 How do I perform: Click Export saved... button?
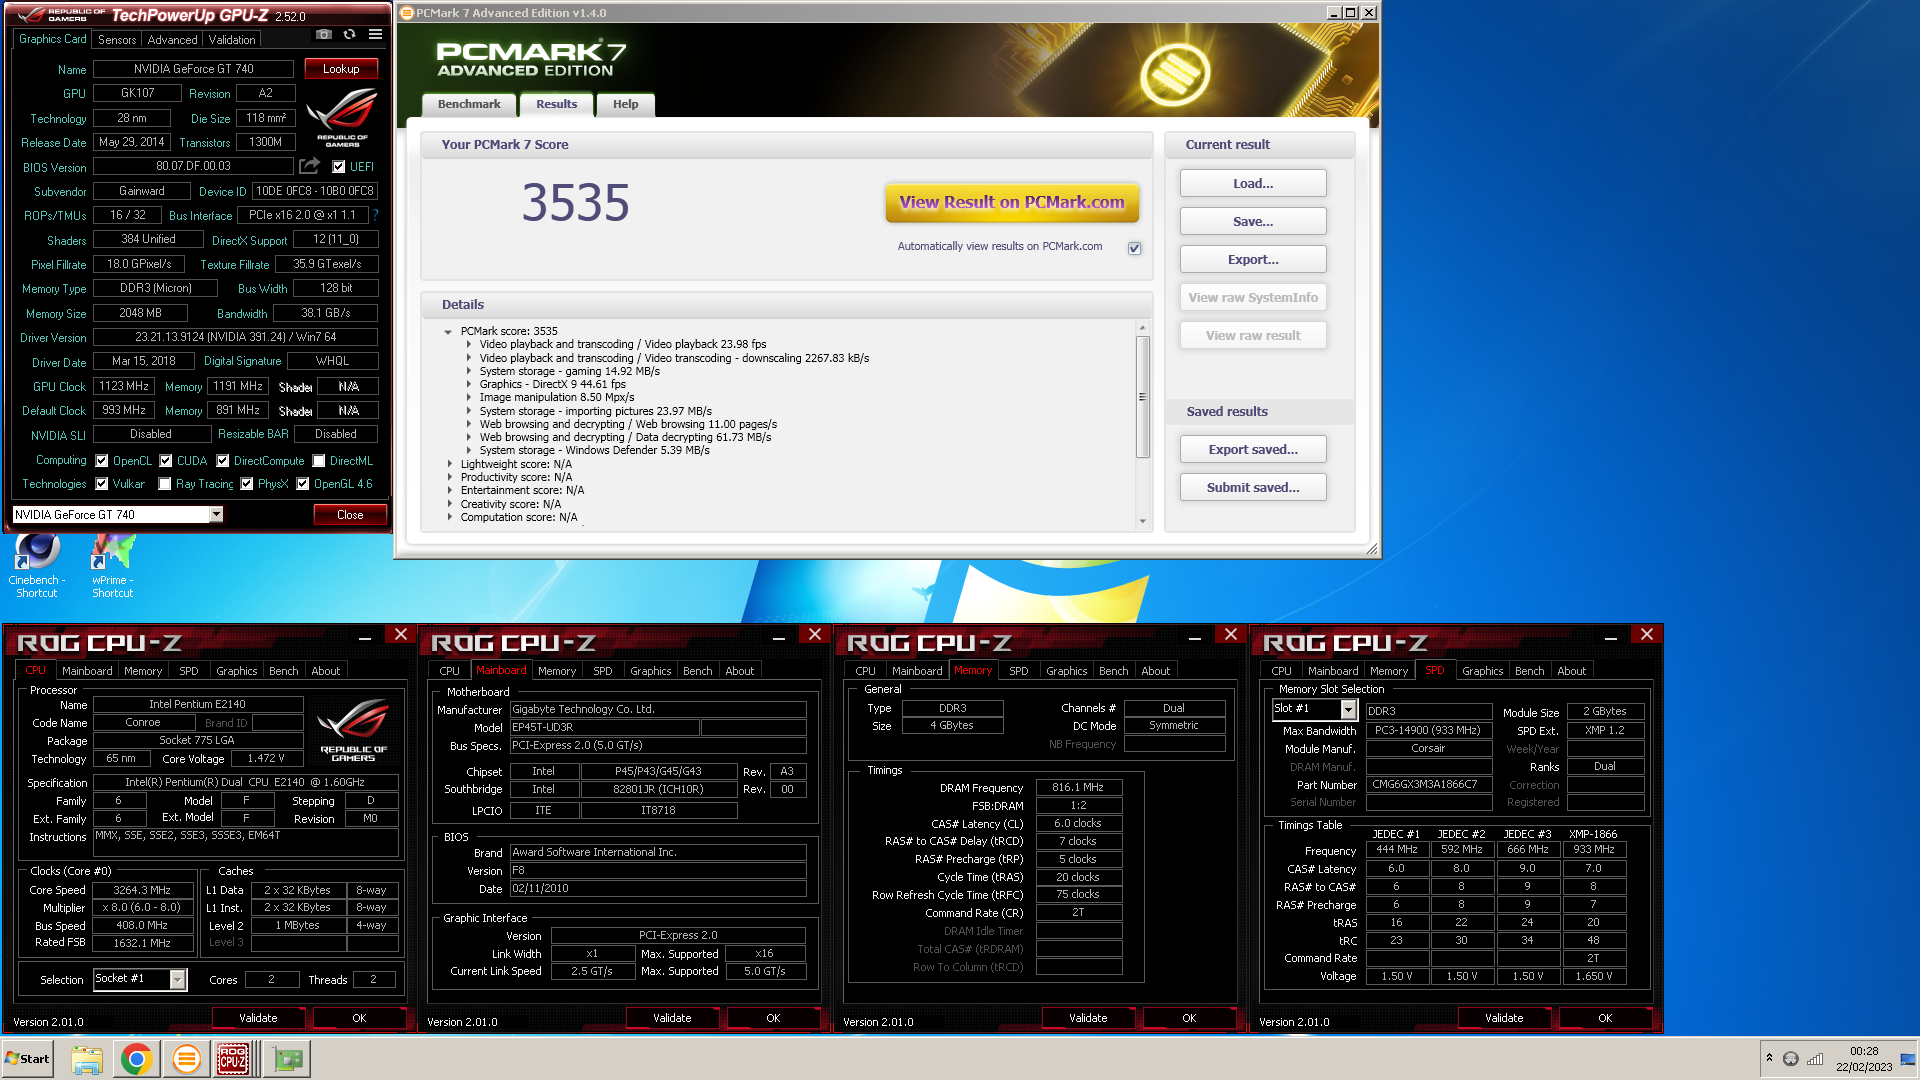(x=1253, y=449)
